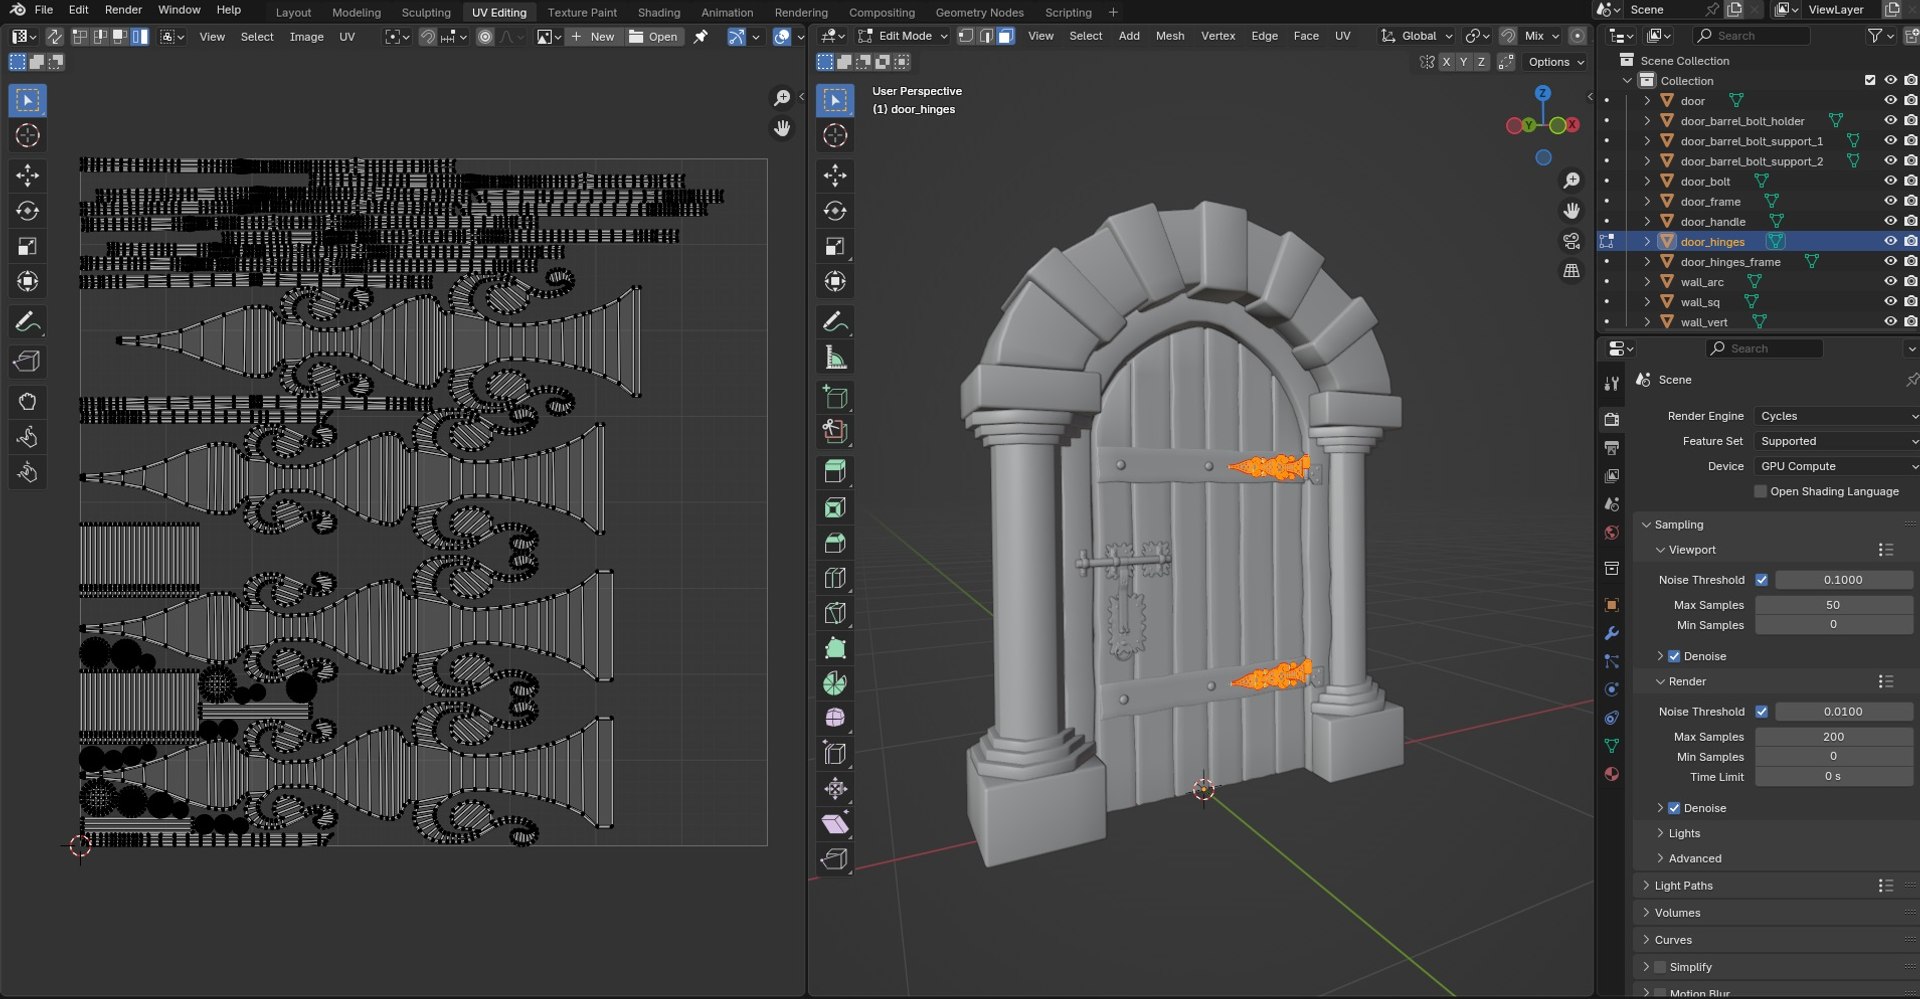
Task: Switch to the Texture Paint workspace tab
Action: tap(582, 12)
